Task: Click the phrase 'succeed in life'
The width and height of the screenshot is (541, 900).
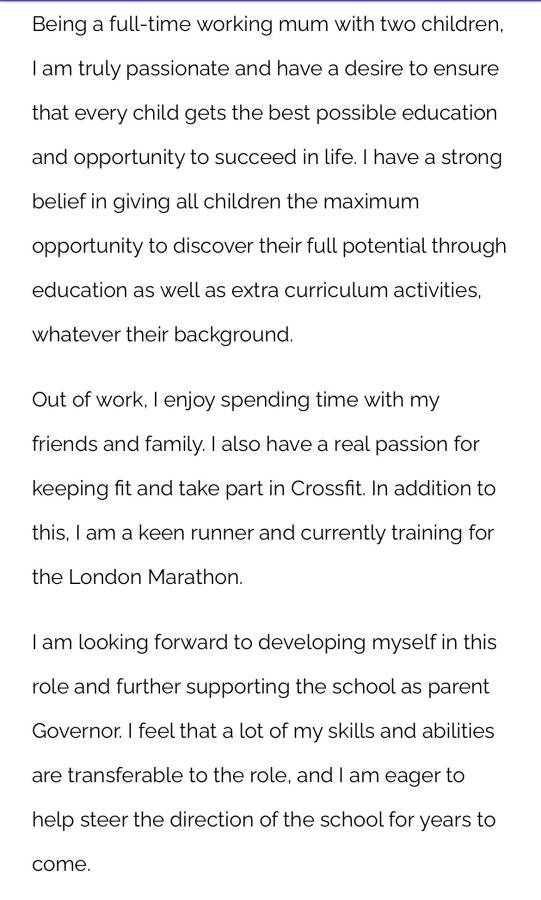Action: (x=285, y=158)
